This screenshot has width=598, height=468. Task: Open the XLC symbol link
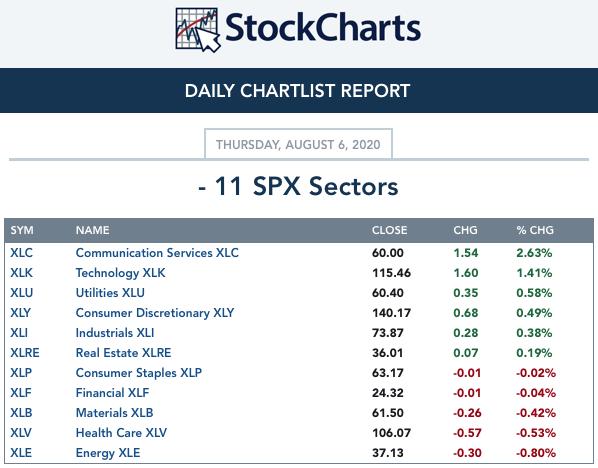tap(21, 253)
